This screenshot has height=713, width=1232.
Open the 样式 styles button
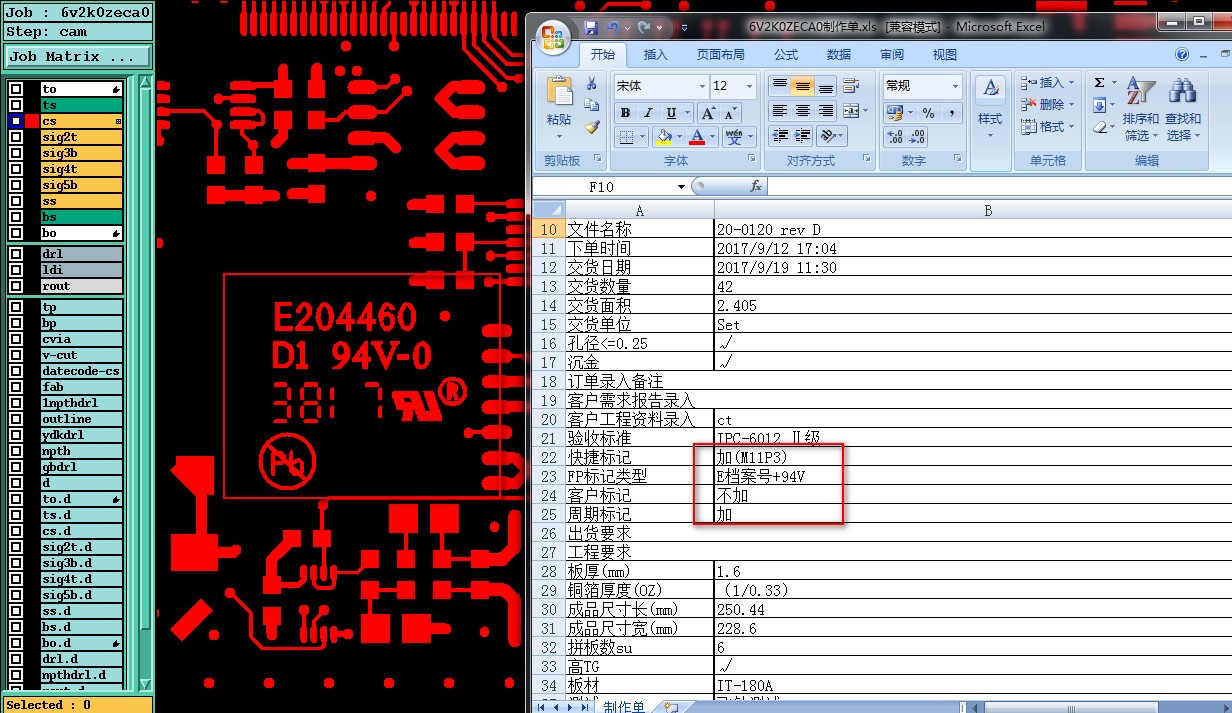[990, 108]
